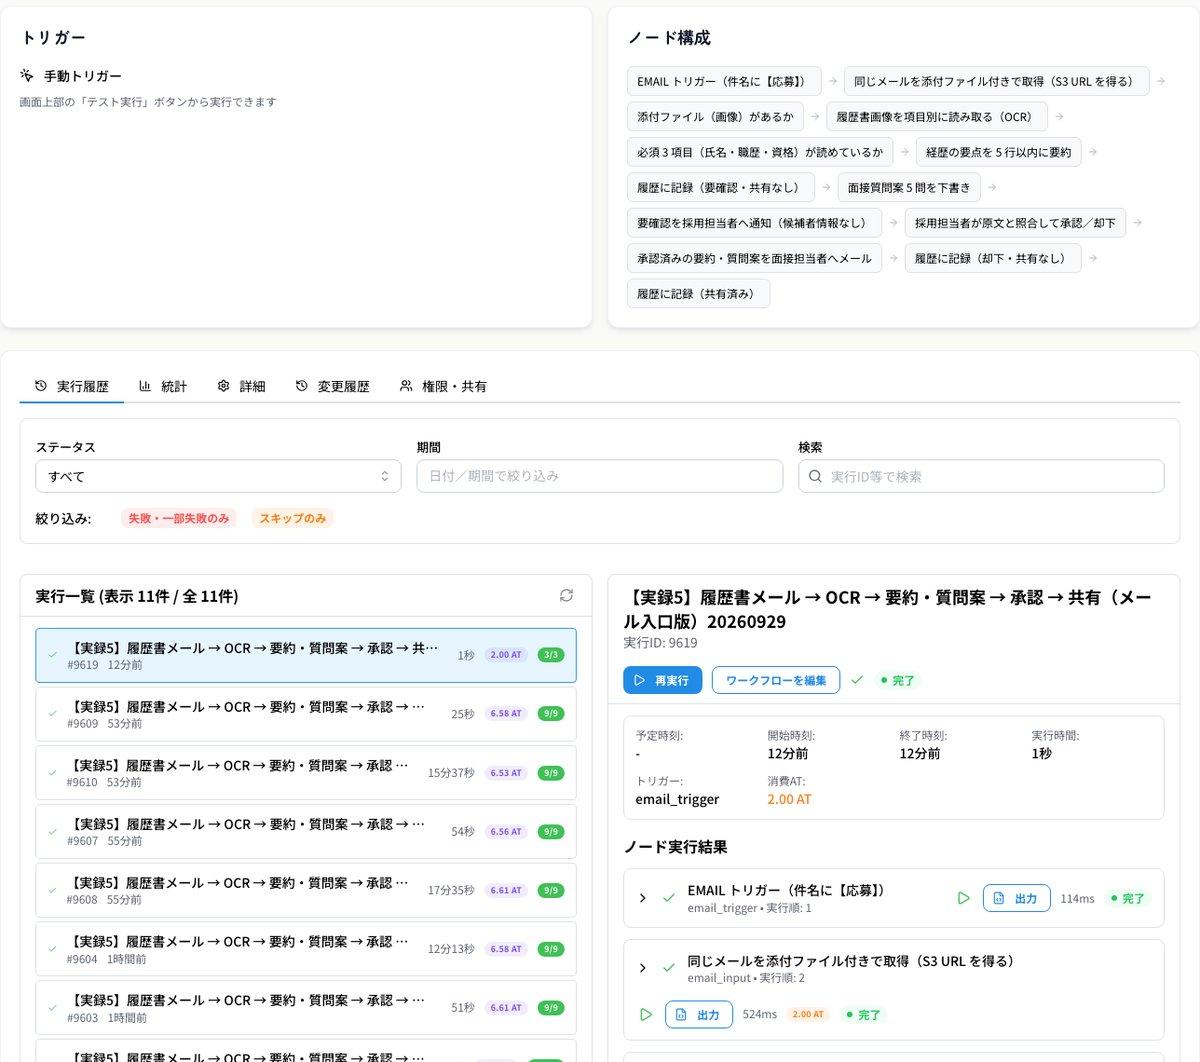The image size is (1200, 1062).
Task: Select execution #9619 in the list
Action: point(305,655)
